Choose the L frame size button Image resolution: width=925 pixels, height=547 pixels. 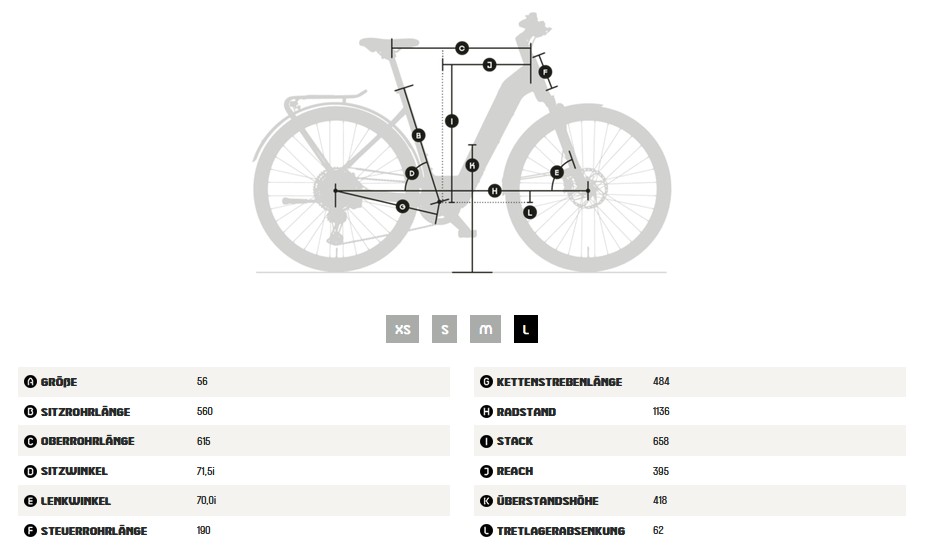coord(526,329)
